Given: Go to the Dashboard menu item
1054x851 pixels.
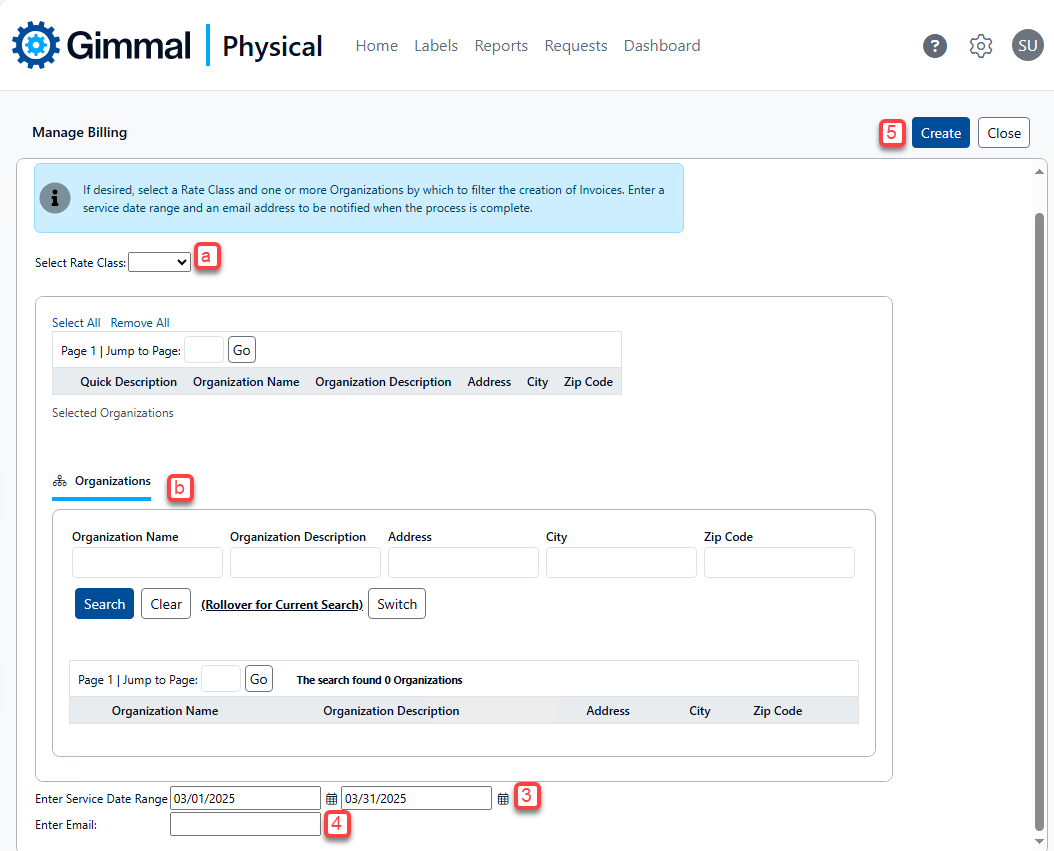Looking at the screenshot, I should tap(662, 46).
